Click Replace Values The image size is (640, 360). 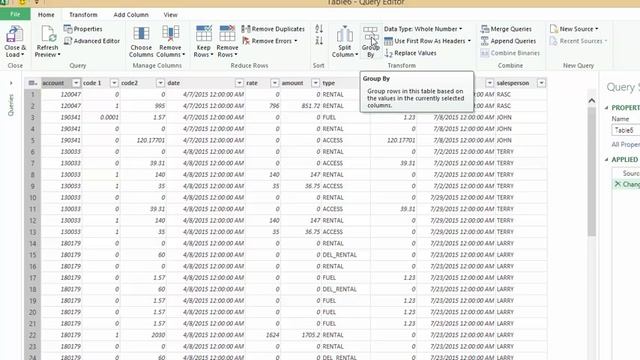pos(411,53)
